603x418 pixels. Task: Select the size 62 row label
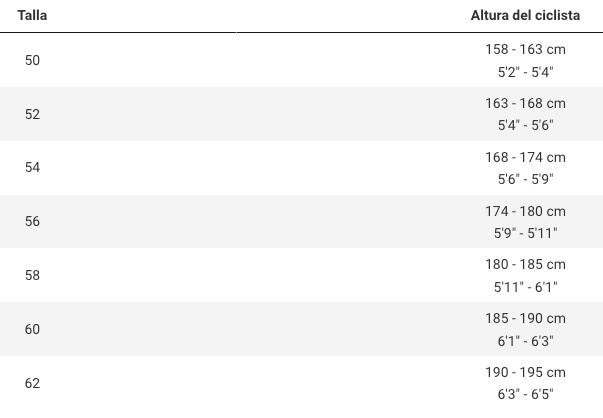click(32, 383)
